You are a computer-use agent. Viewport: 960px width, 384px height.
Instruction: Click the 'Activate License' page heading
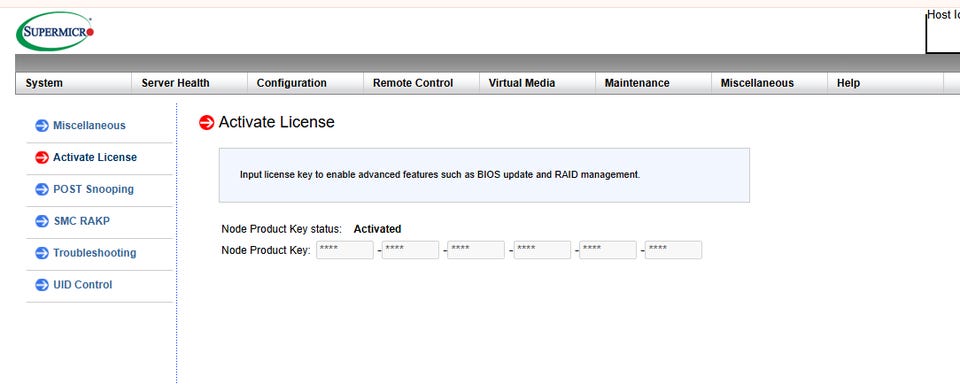pos(276,122)
